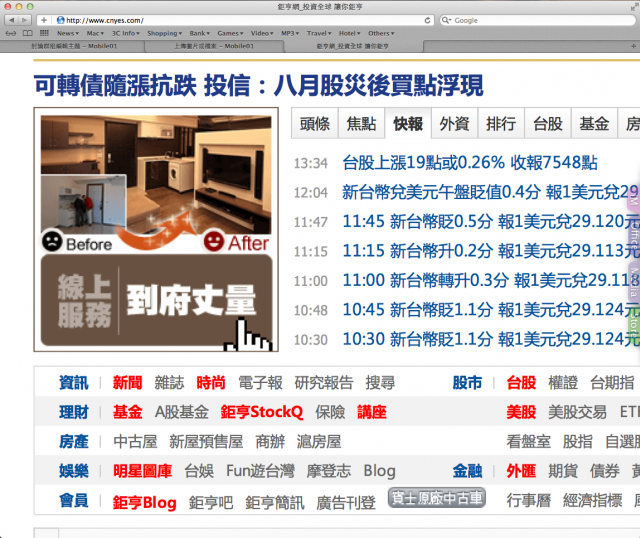Open Top Sites grid icon
This screenshot has width=640, height=538.
[x=44, y=33]
